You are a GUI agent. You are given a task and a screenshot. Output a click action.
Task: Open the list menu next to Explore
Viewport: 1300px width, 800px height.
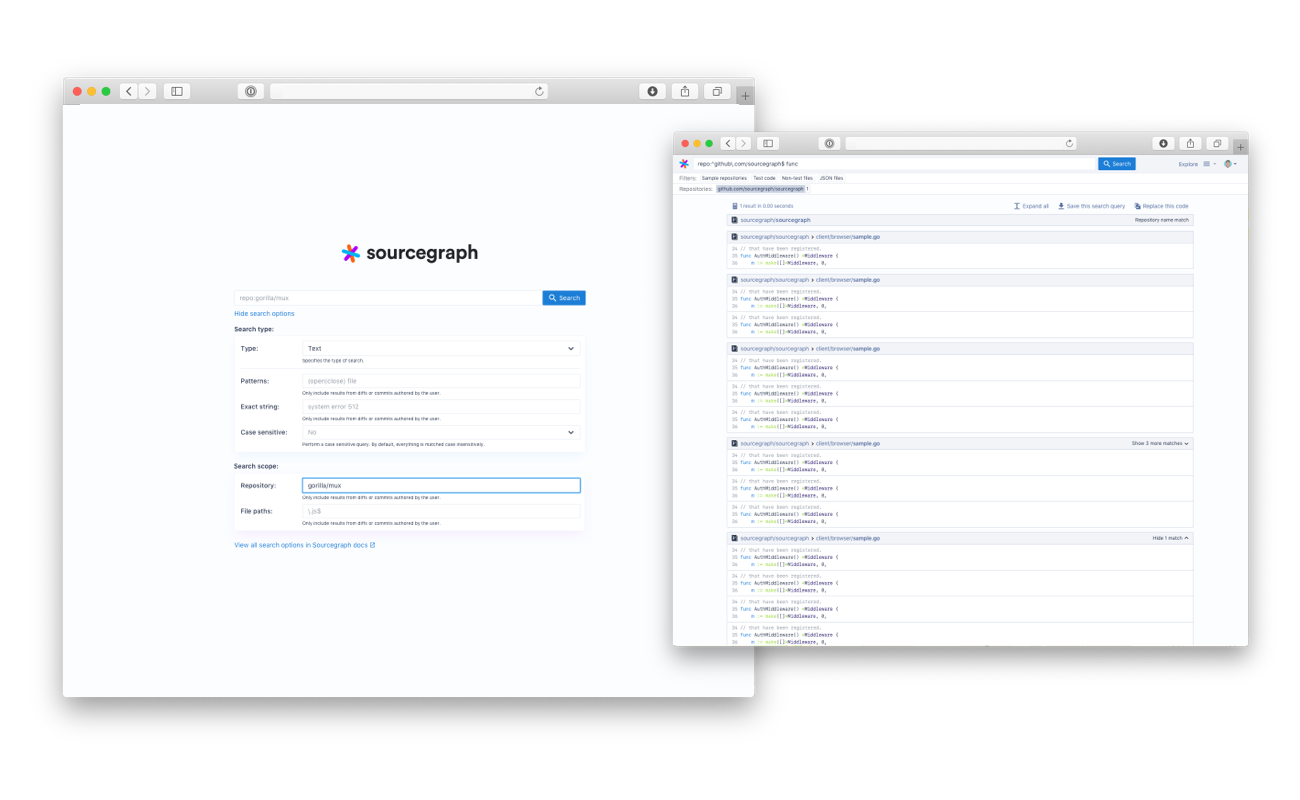pos(1208,164)
